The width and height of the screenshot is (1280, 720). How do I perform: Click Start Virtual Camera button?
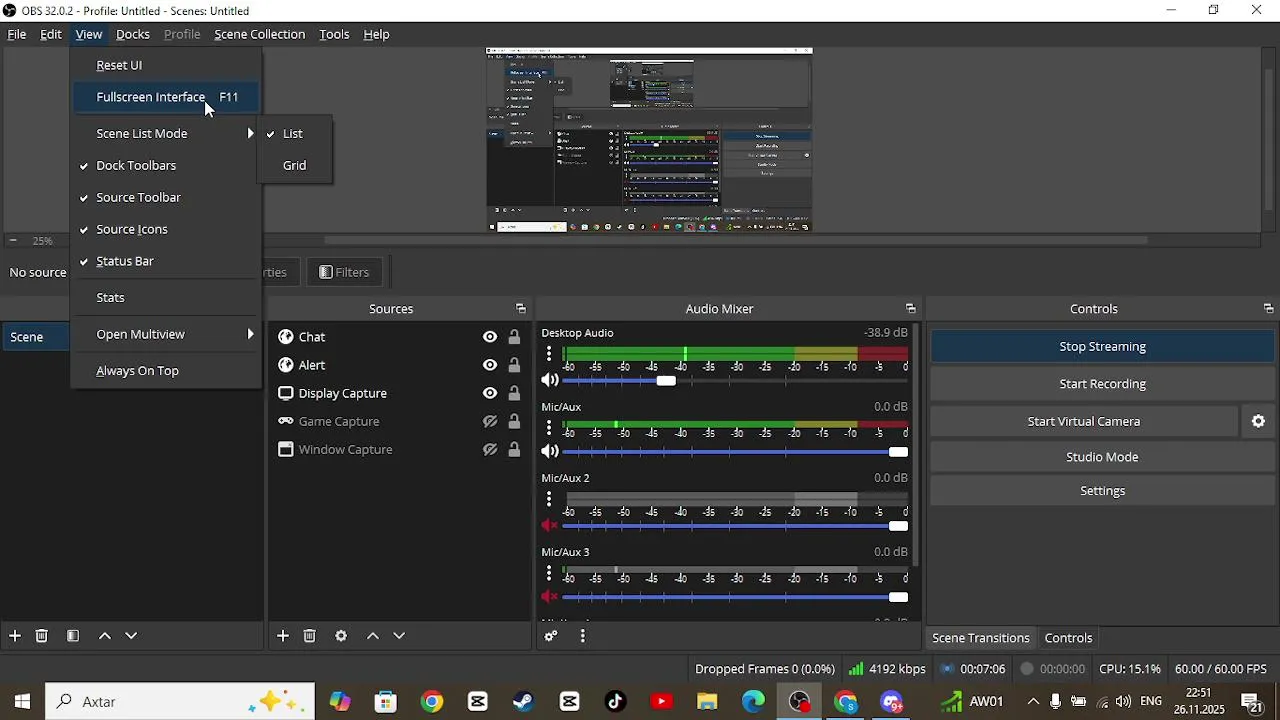[1084, 422]
